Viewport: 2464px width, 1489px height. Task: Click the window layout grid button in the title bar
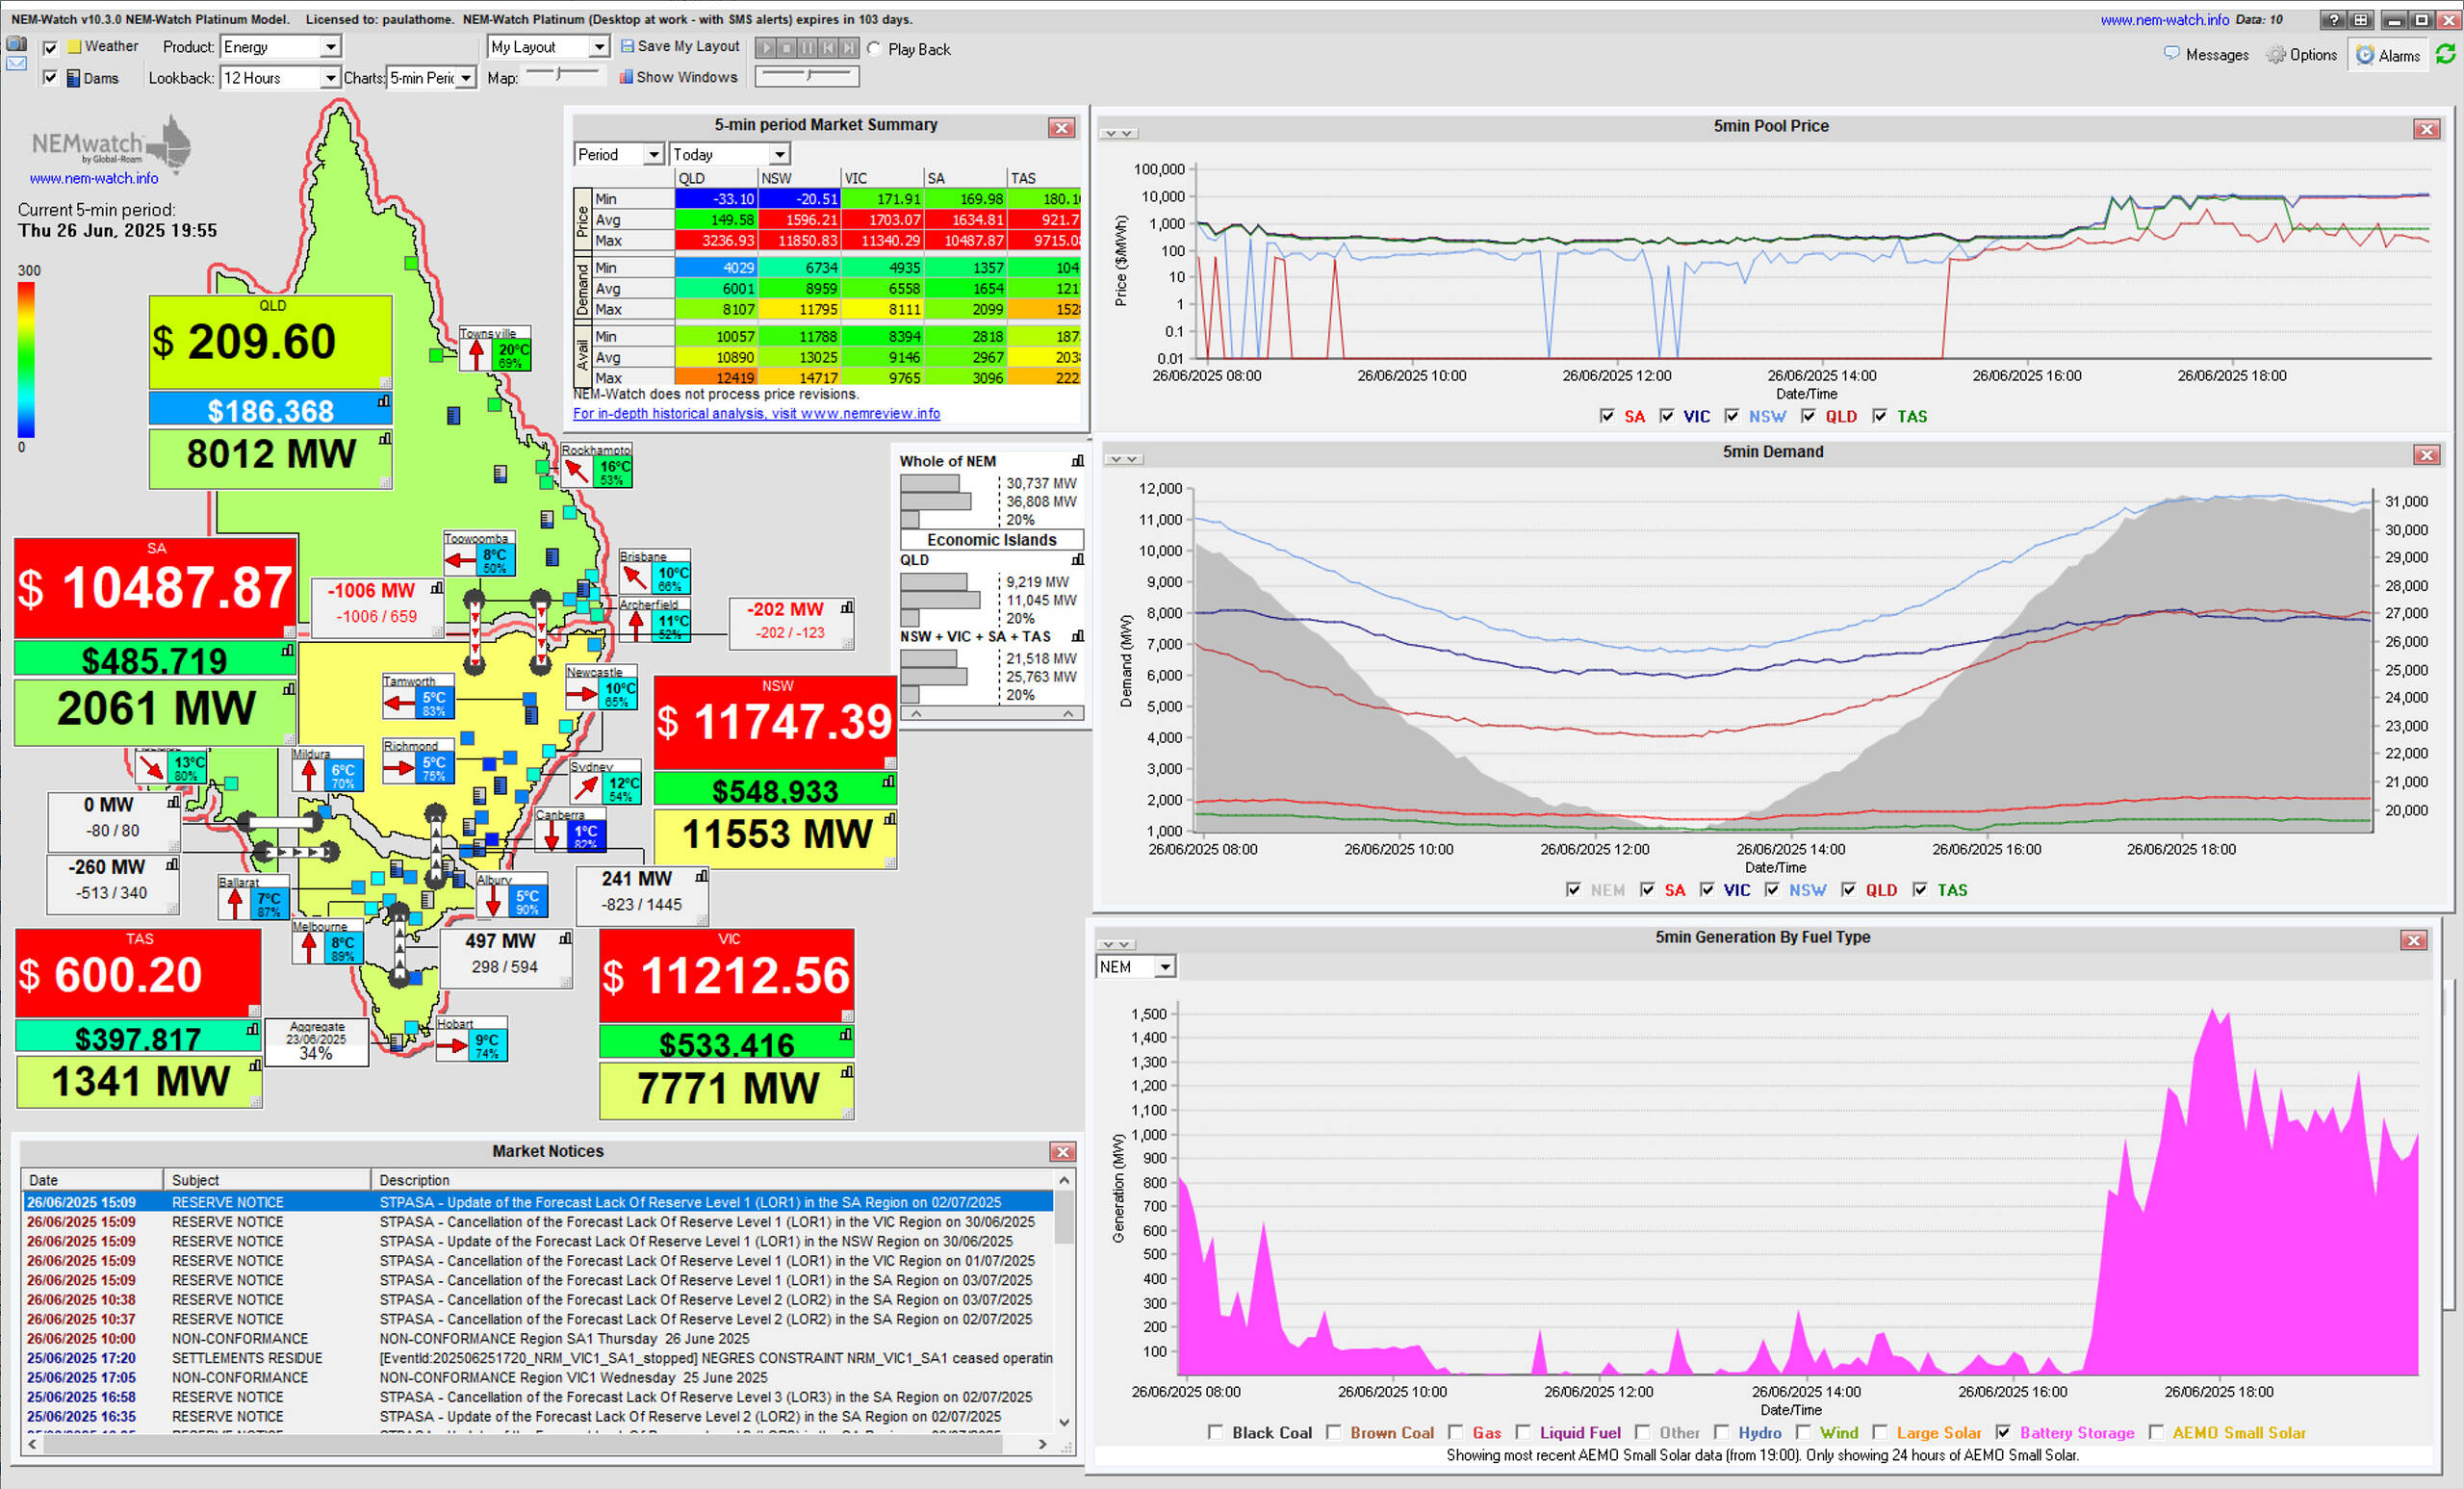point(2360,20)
